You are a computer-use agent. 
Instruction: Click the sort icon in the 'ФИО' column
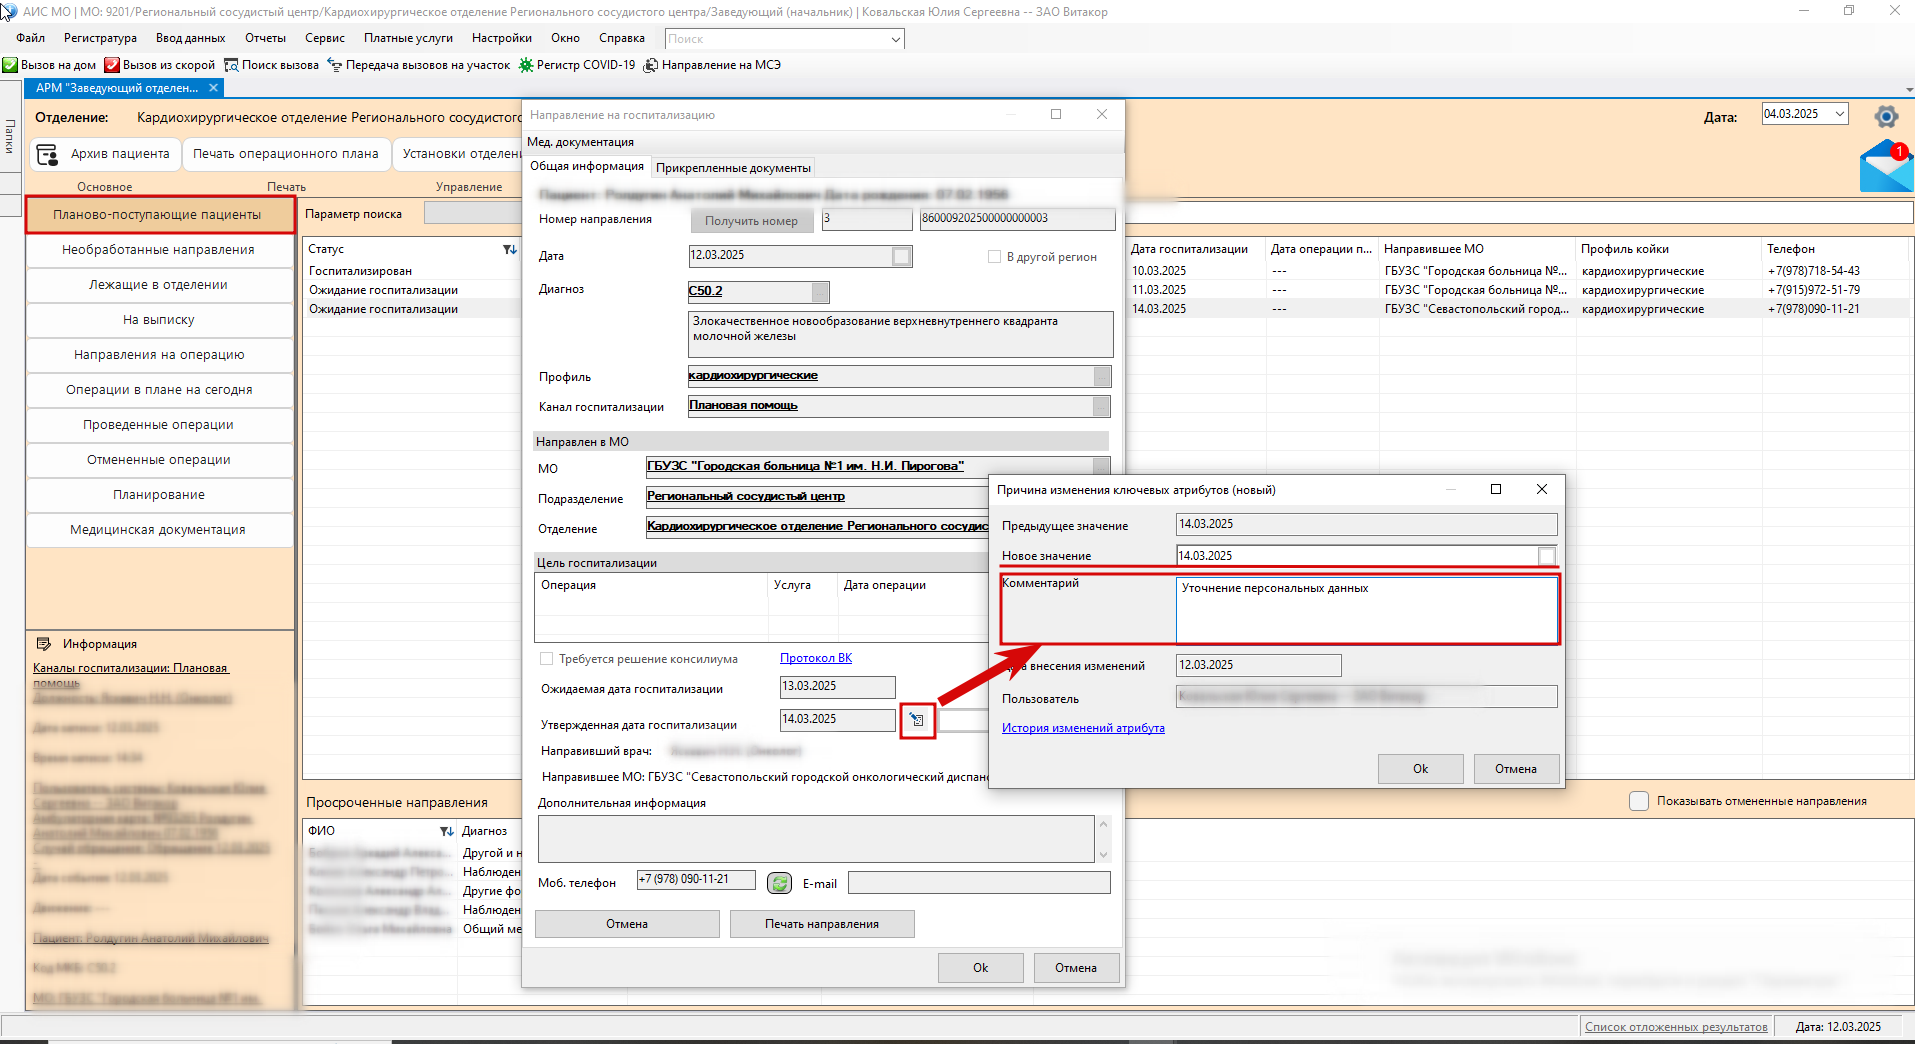pos(447,831)
